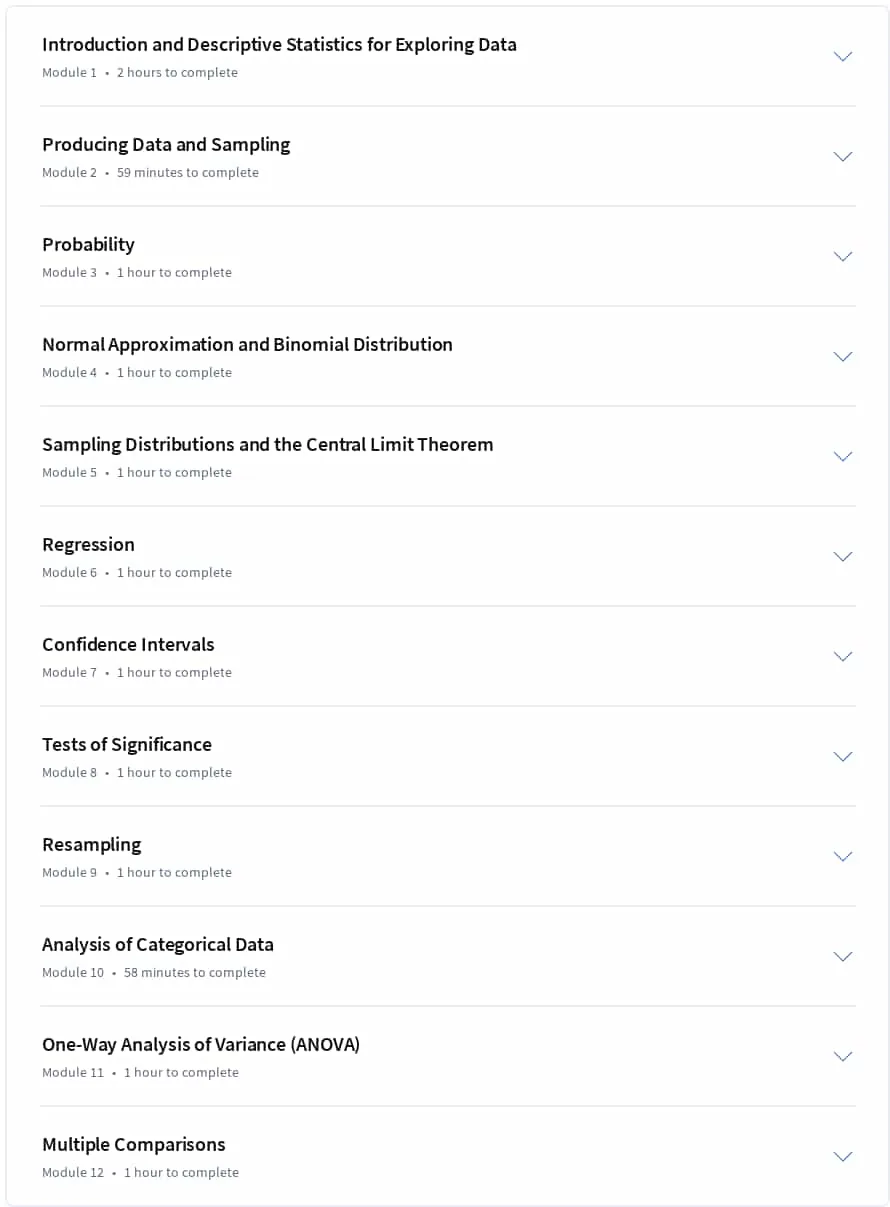Expand Analysis of Categorical Data chevron
The image size is (890, 1207).
[843, 957]
